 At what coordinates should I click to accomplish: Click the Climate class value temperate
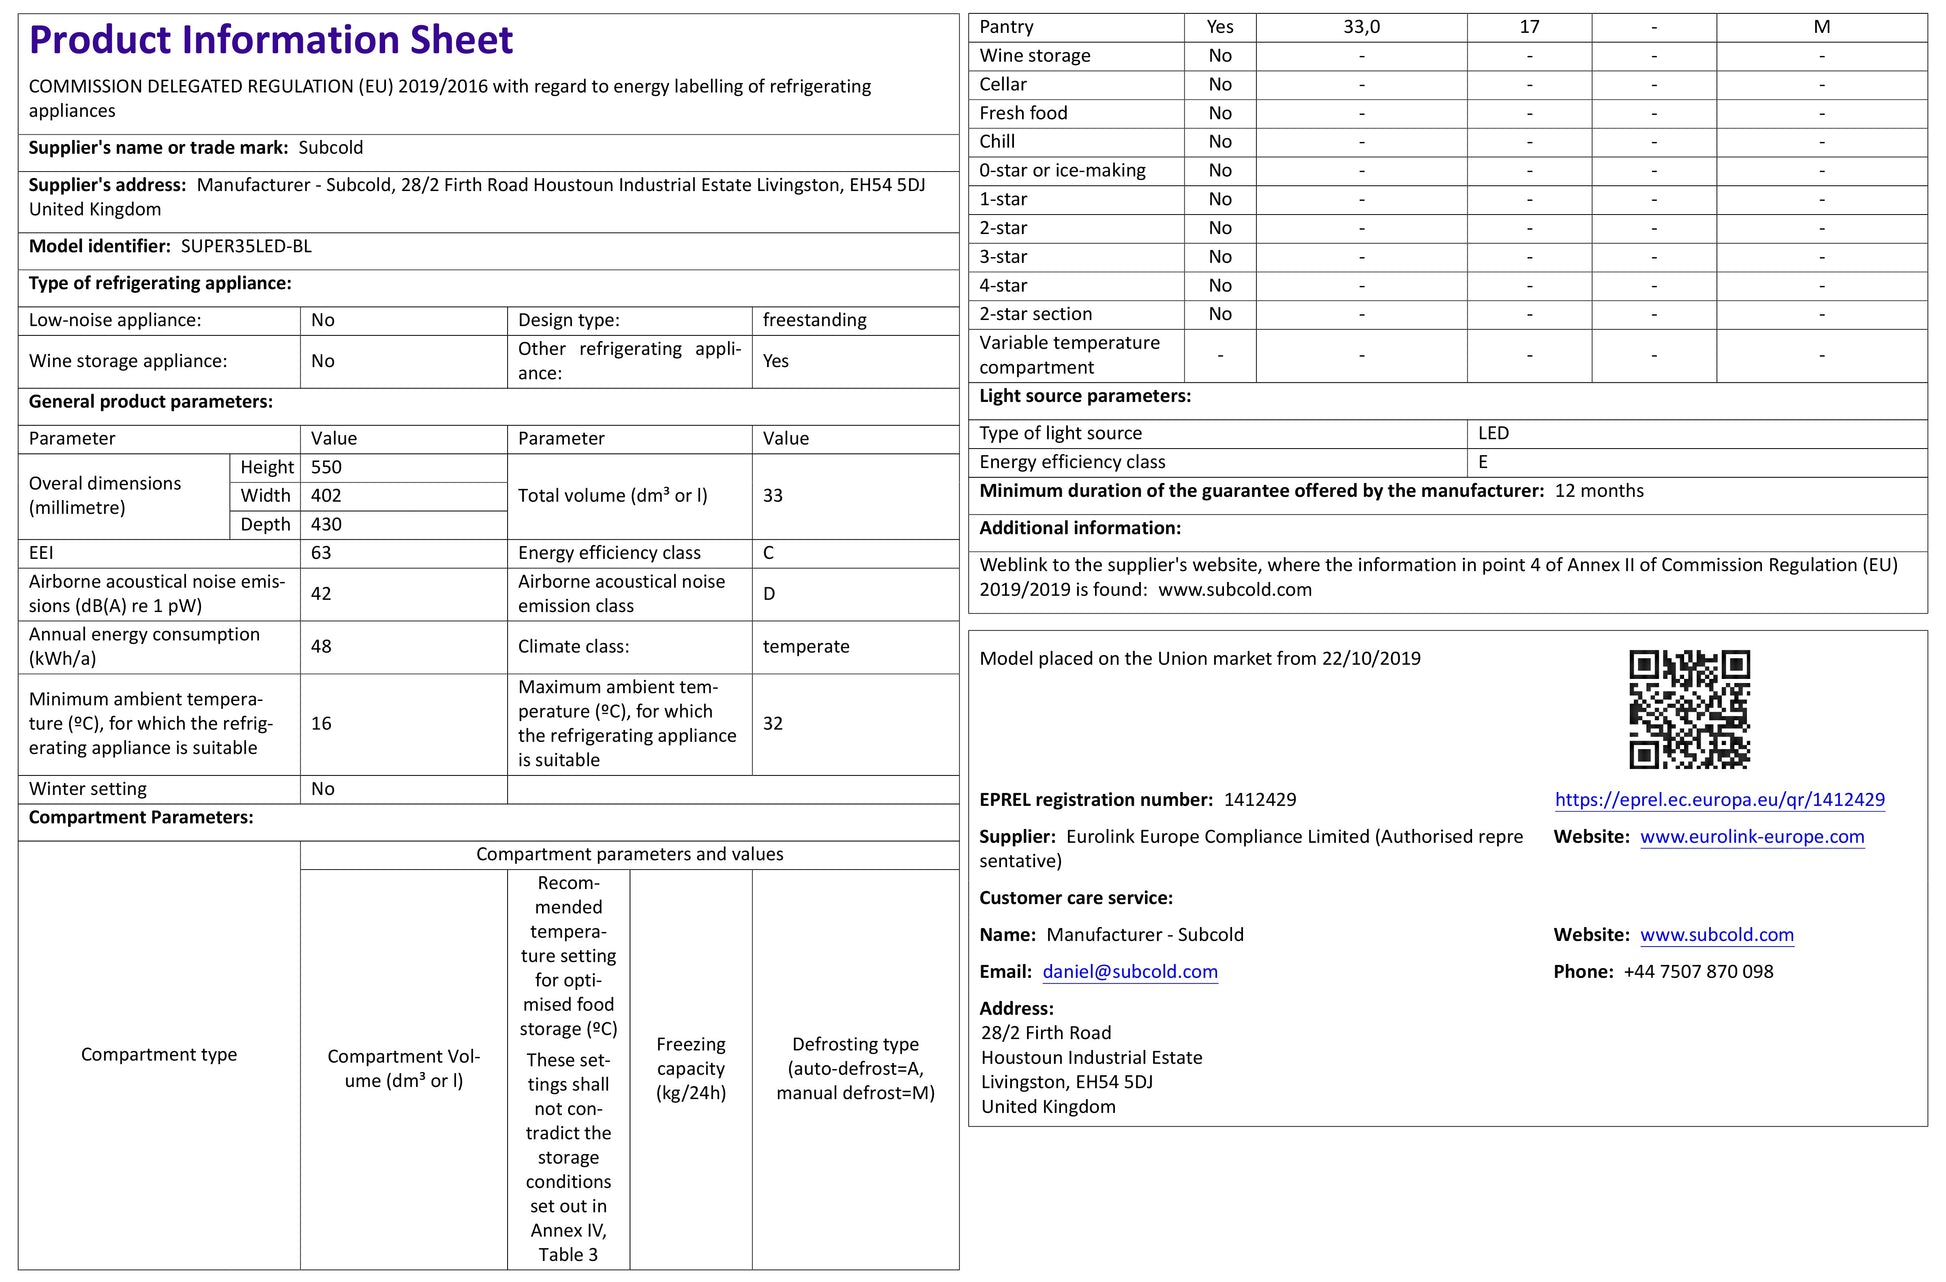(805, 647)
